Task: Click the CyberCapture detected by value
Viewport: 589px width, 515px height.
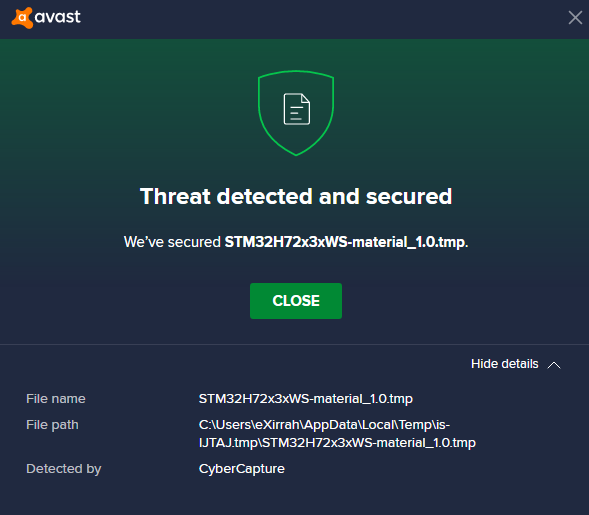Action: click(x=242, y=469)
